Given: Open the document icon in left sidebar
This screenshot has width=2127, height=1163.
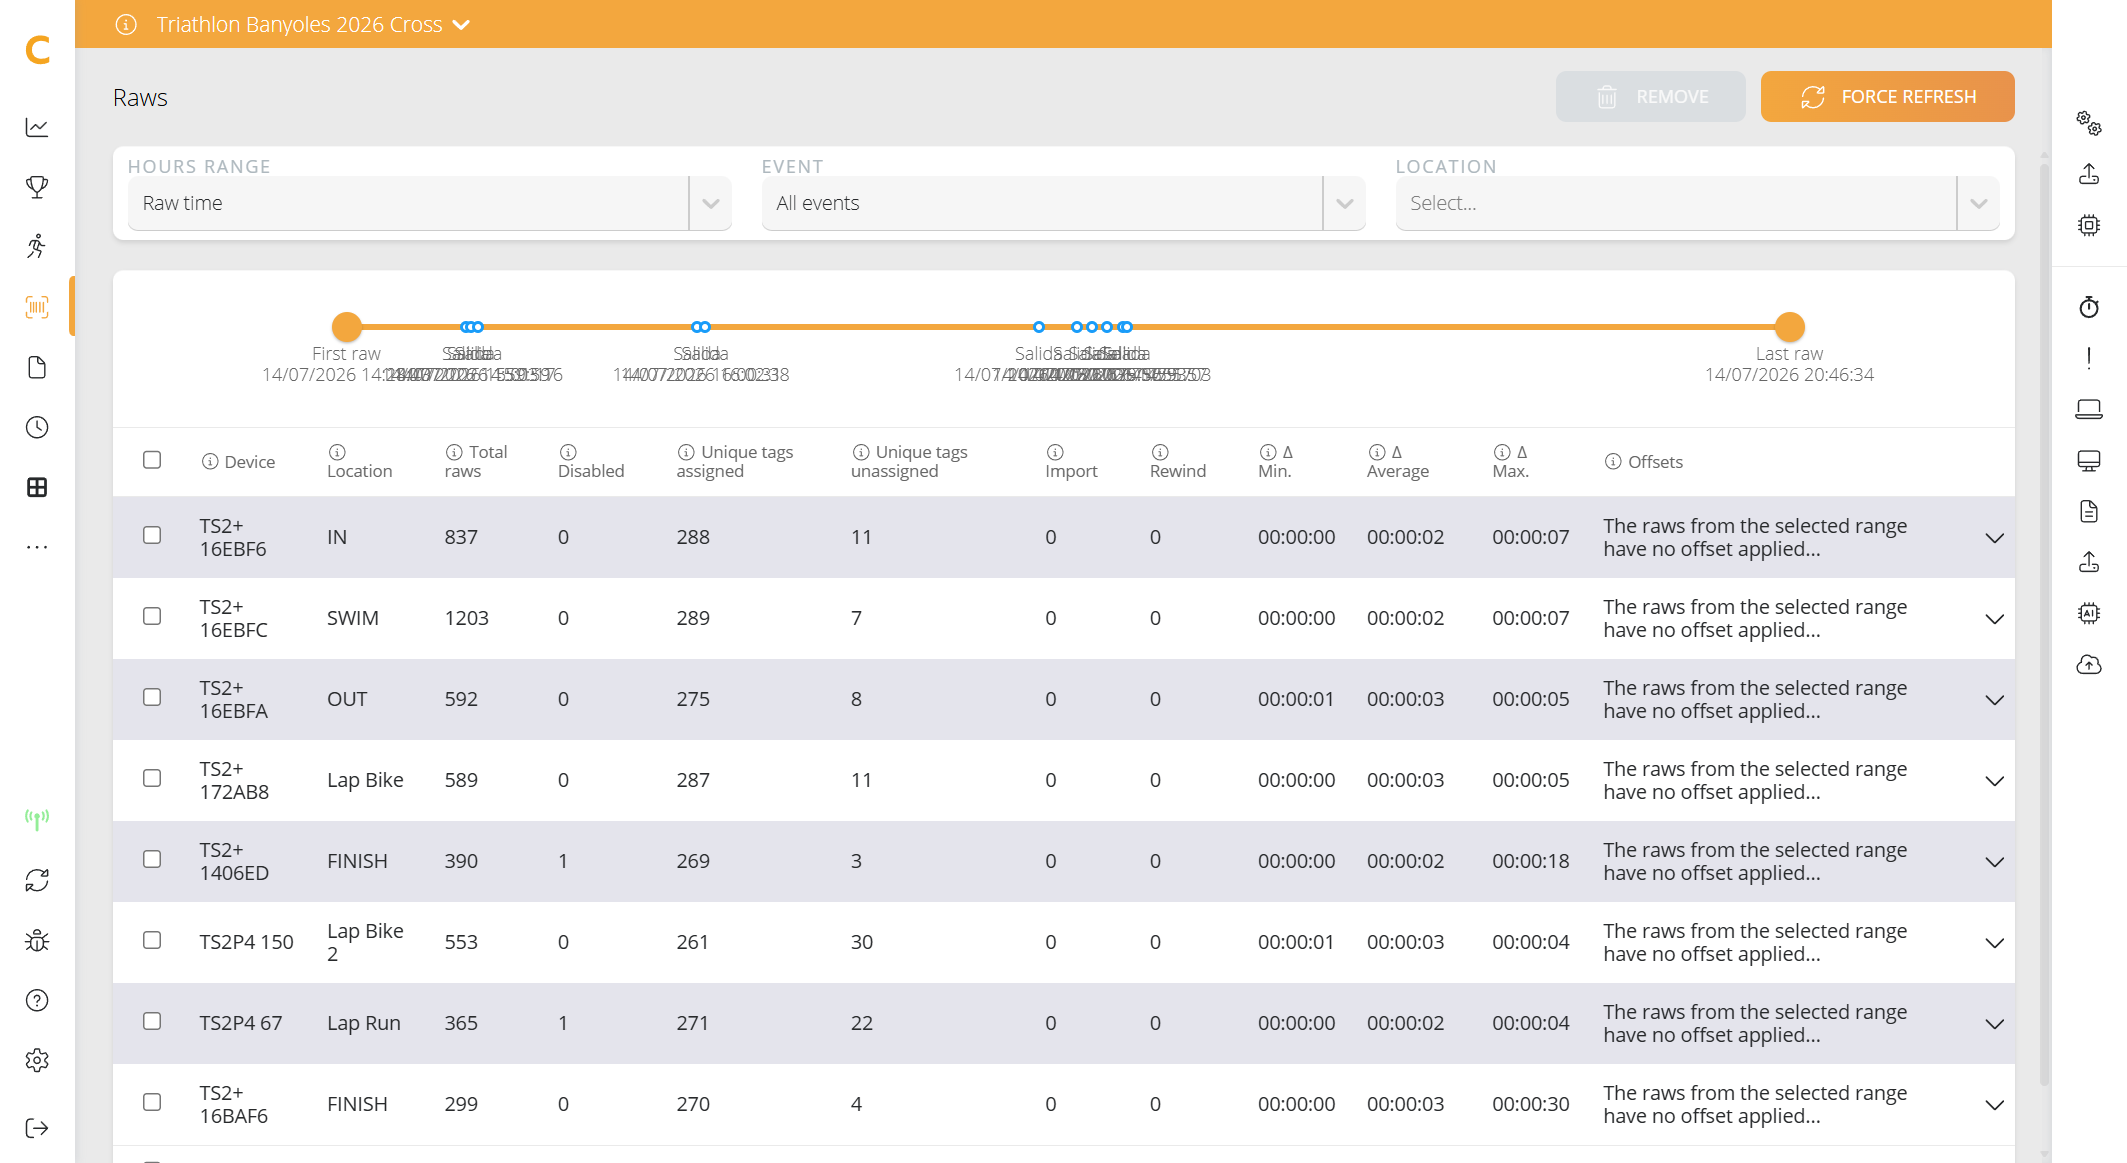Looking at the screenshot, I should click(x=37, y=367).
